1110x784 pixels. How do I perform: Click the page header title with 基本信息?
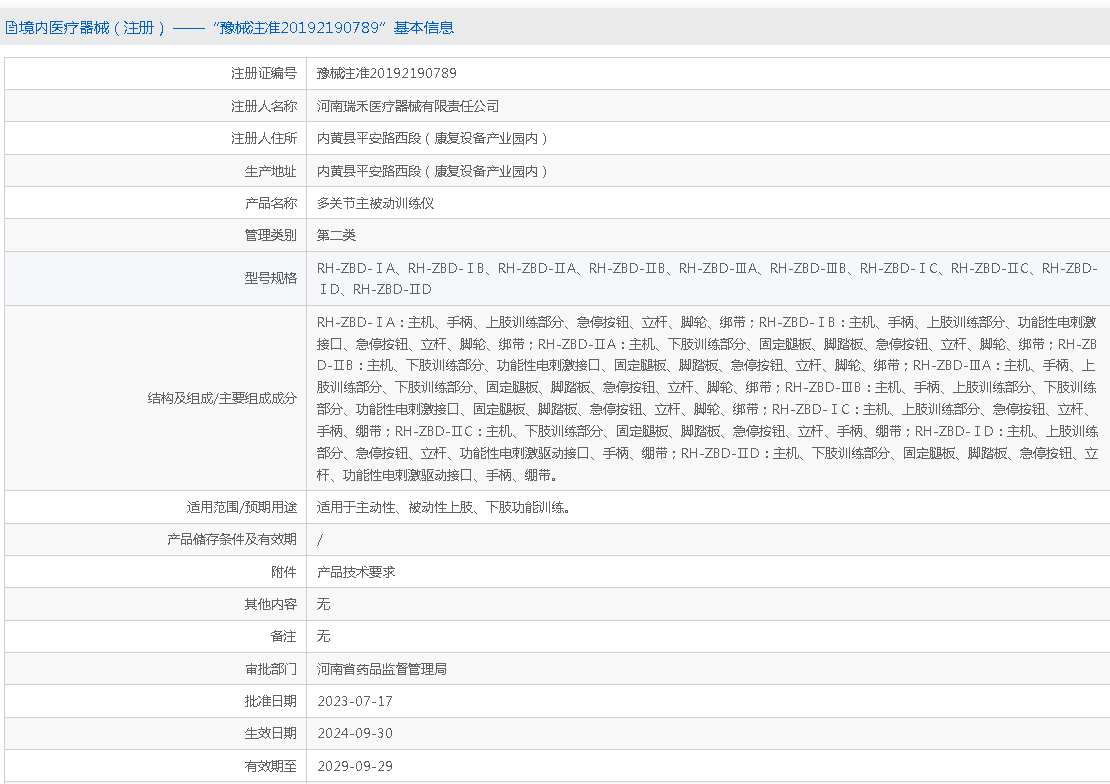click(x=230, y=28)
